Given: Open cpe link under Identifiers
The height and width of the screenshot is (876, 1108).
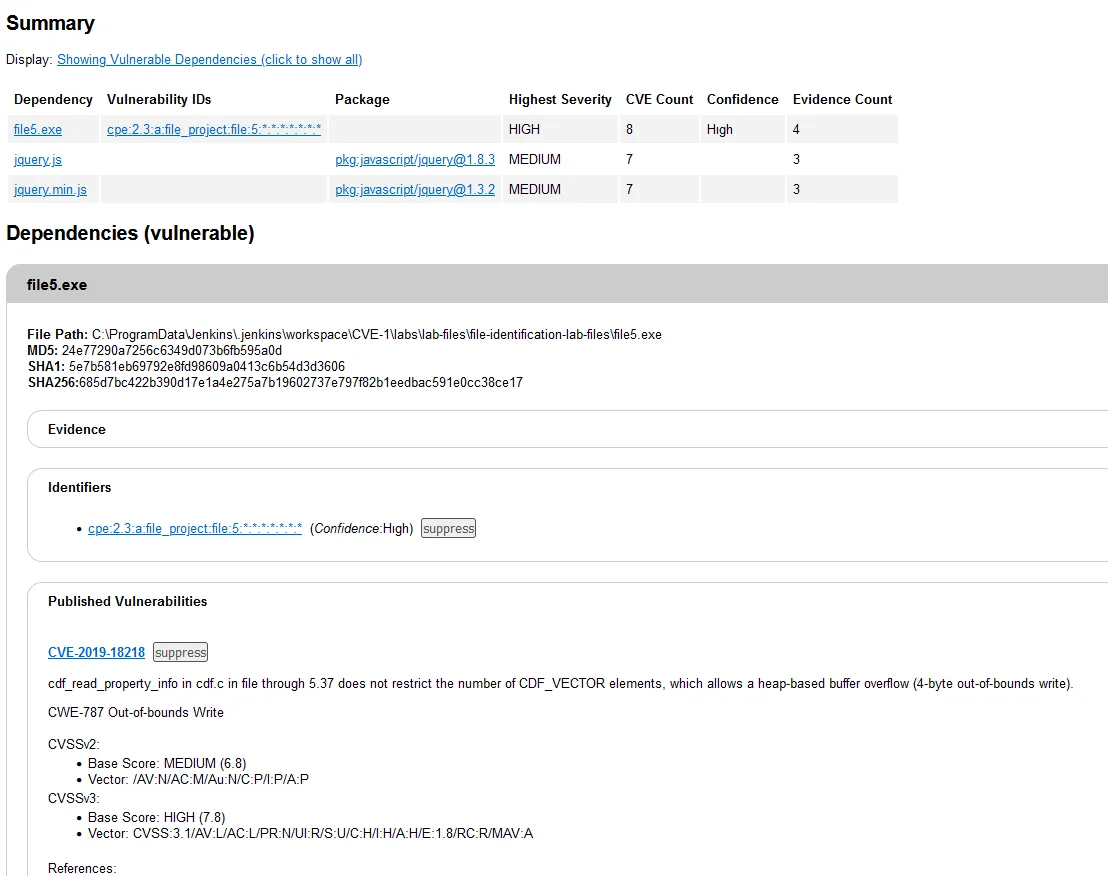Looking at the screenshot, I should click(x=195, y=528).
